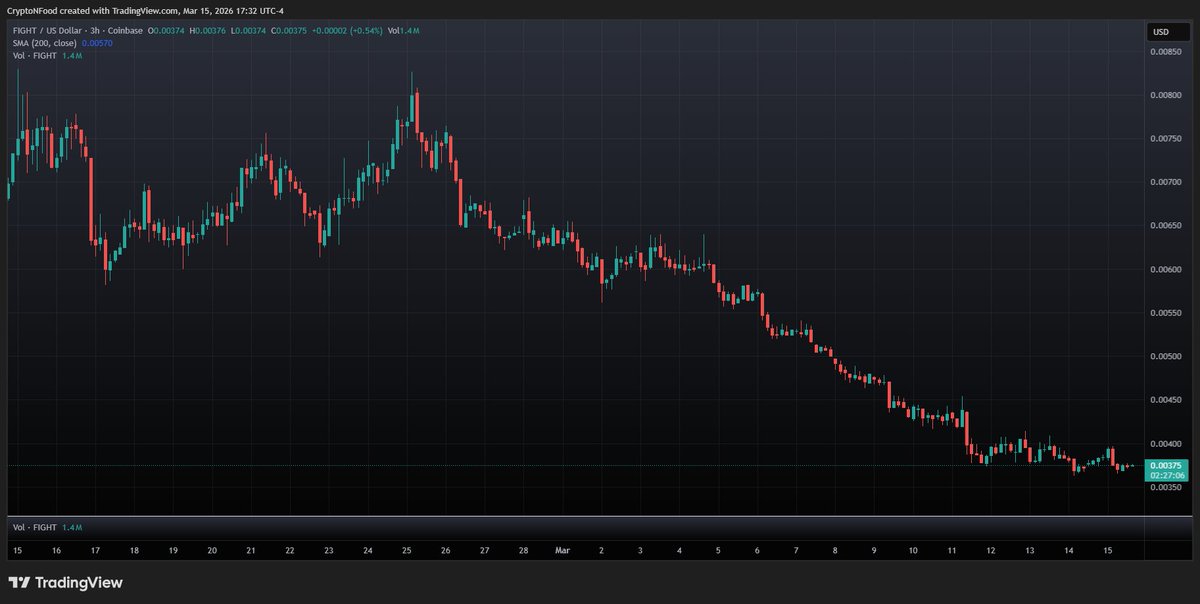This screenshot has height=604, width=1200.
Task: Select Vol · FIGHT label in the bottom volume pane
Action: click(x=35, y=527)
